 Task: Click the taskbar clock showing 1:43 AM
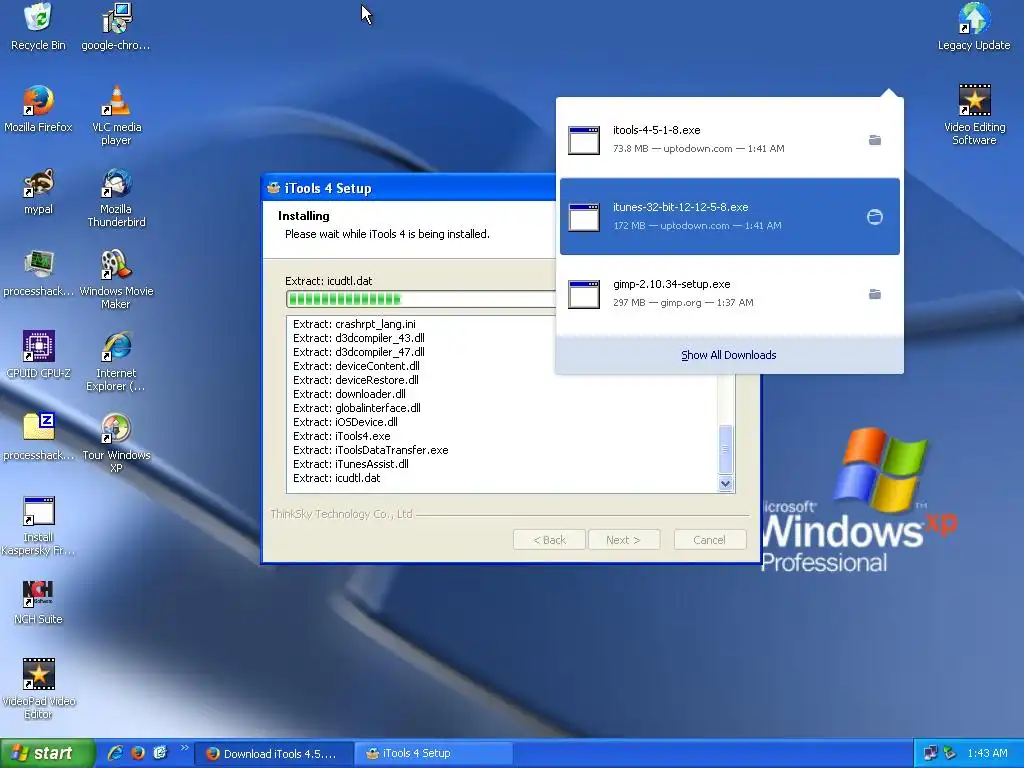[987, 753]
